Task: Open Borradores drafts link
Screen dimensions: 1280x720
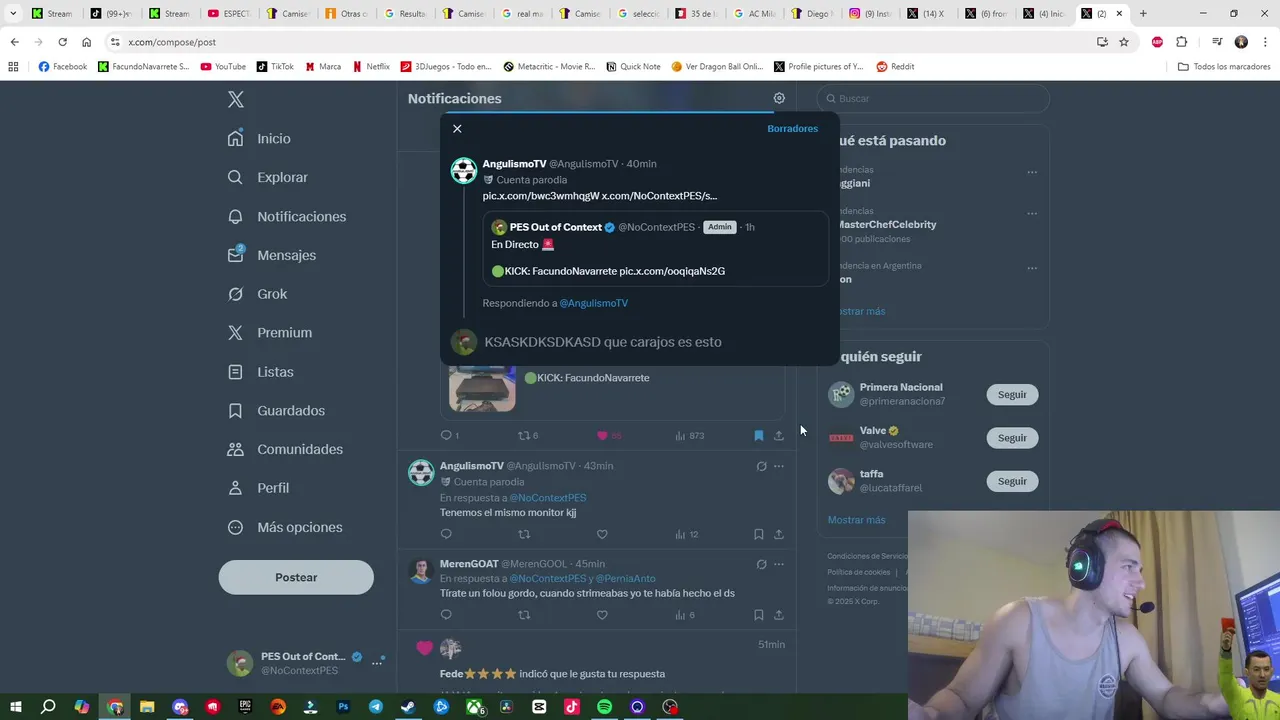Action: [x=792, y=129]
